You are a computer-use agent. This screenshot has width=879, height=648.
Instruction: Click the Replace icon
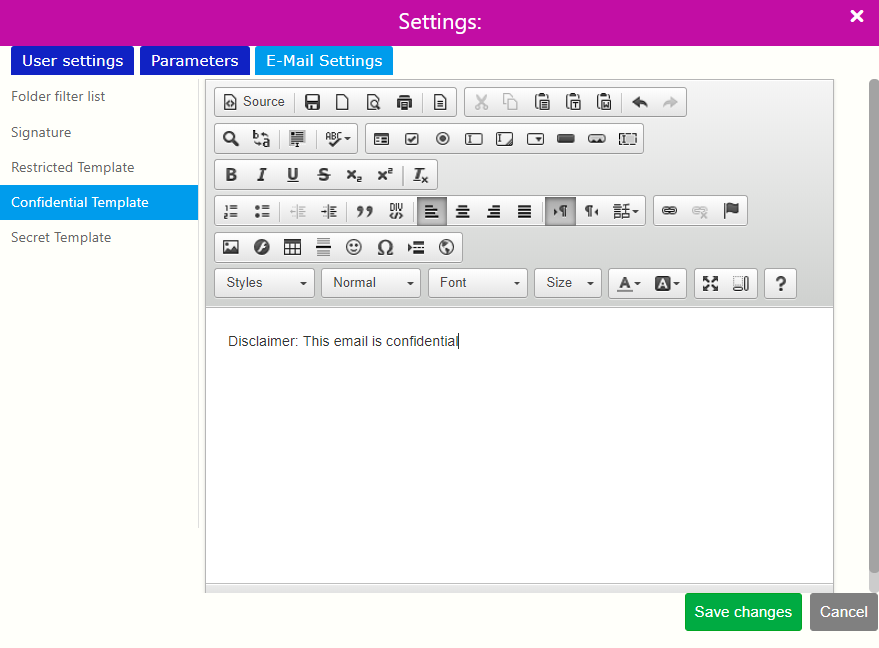tap(261, 138)
